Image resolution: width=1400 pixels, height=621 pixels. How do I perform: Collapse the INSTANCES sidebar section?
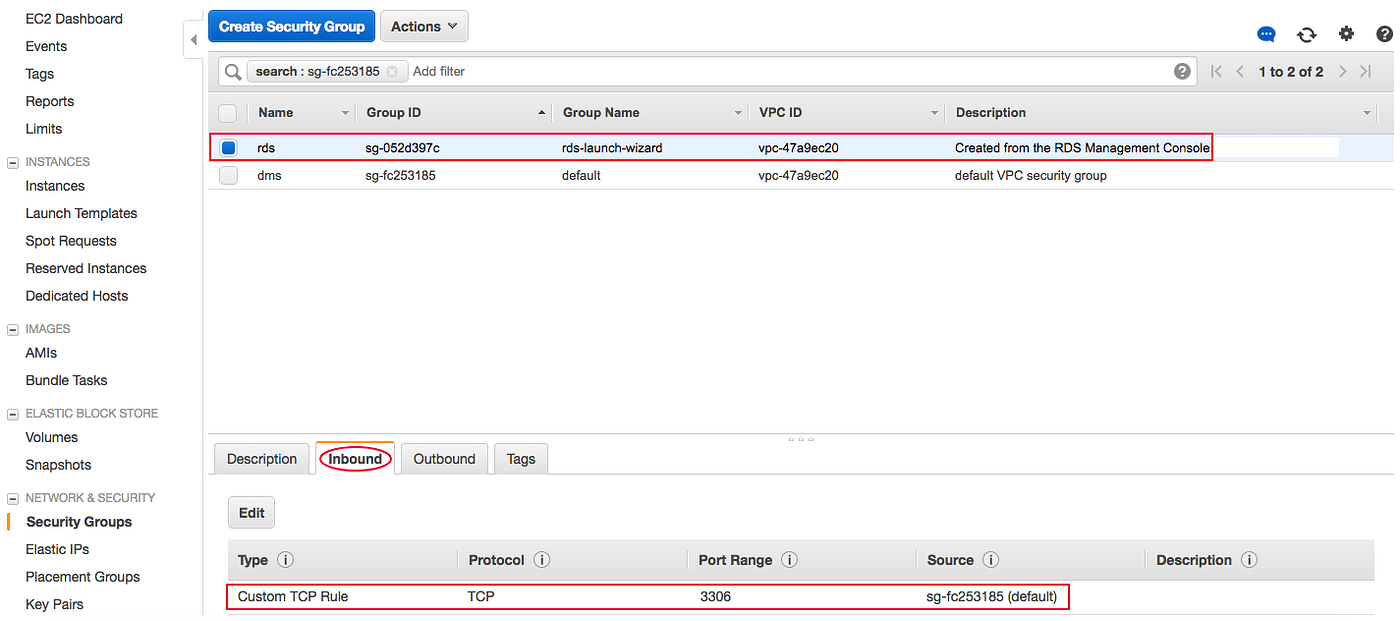pyautogui.click(x=12, y=161)
